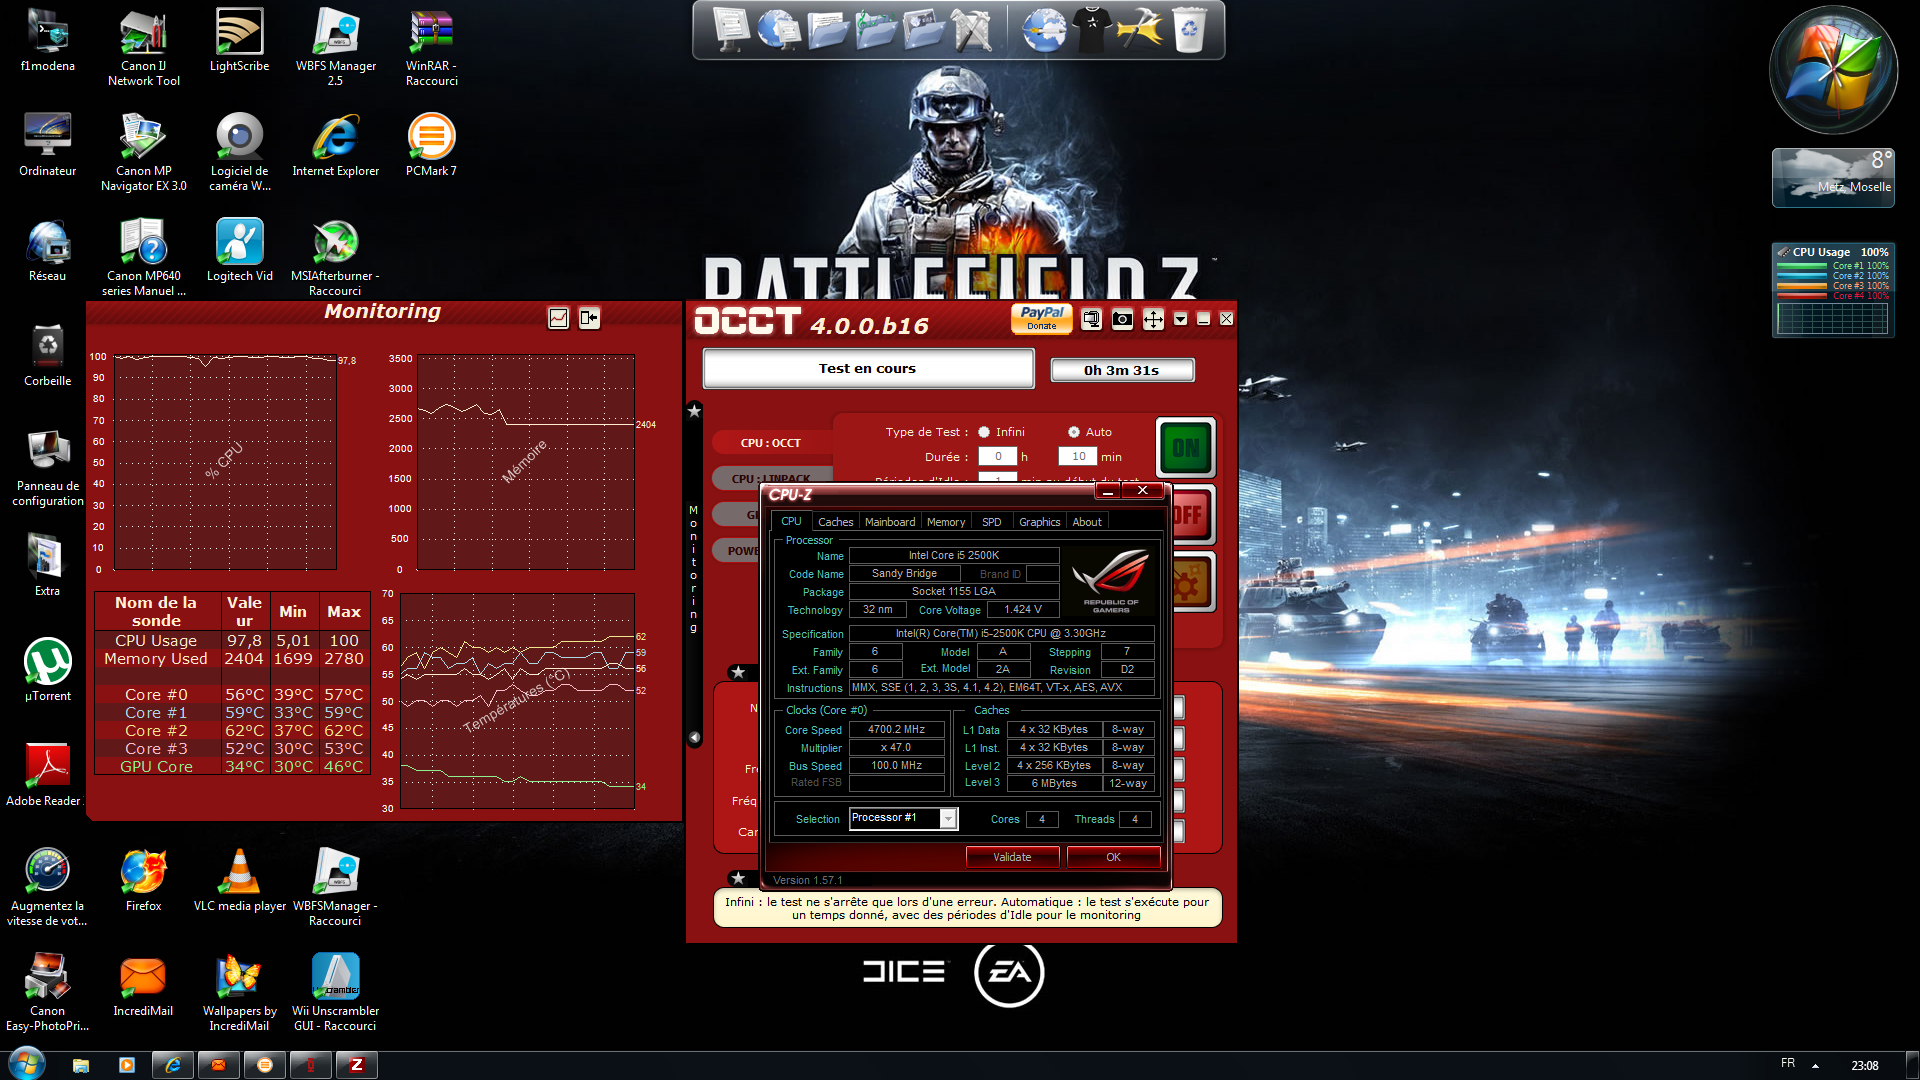Viewport: 1920px width, 1080px height.
Task: Click the OCCT system info monitor icon
Action: [1091, 319]
